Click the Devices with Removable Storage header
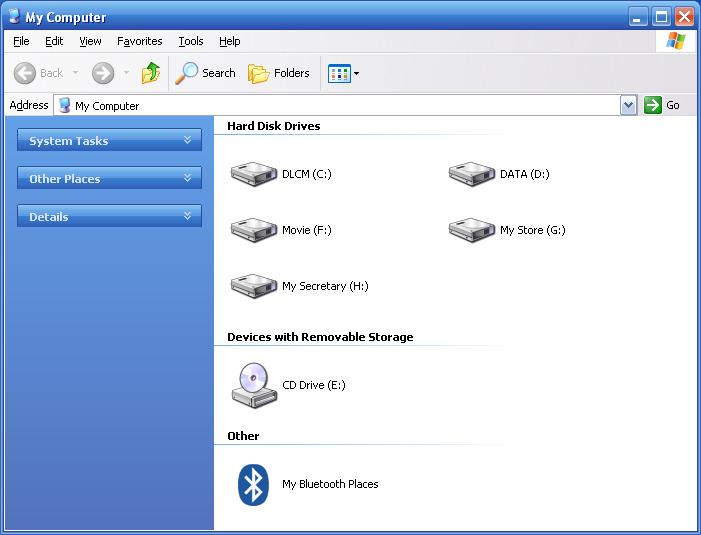 tap(320, 337)
